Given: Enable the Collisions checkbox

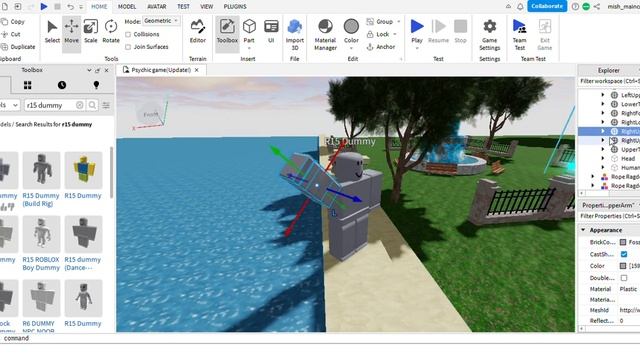Looking at the screenshot, I should coord(128,35).
